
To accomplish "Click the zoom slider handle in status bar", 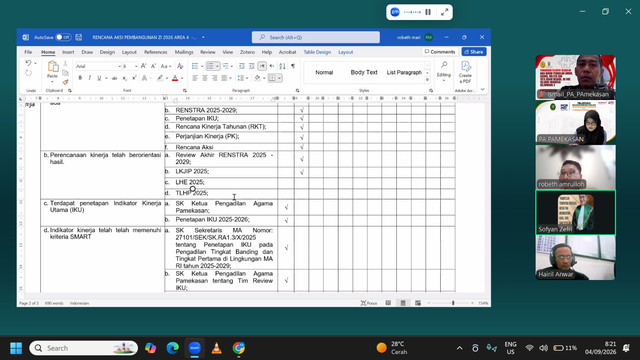I will pos(453,303).
